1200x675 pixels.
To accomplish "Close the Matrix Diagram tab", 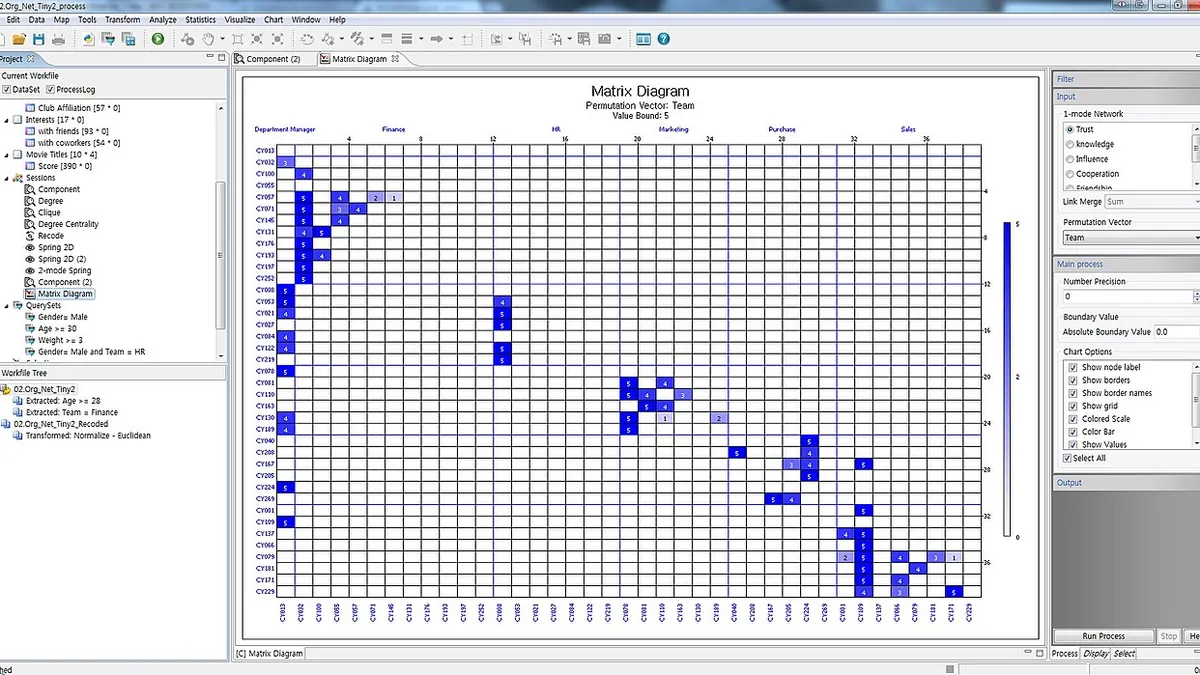I will coord(395,59).
